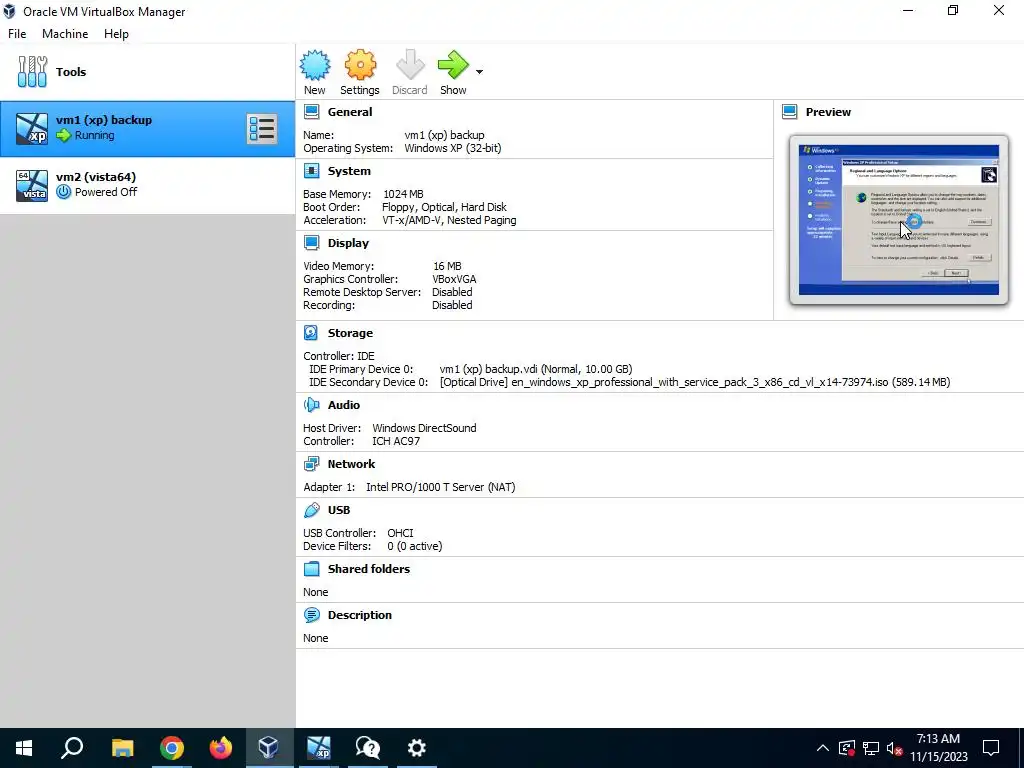This screenshot has height=768, width=1024.
Task: Launch Firefox from the taskbar
Action: pyautogui.click(x=221, y=748)
